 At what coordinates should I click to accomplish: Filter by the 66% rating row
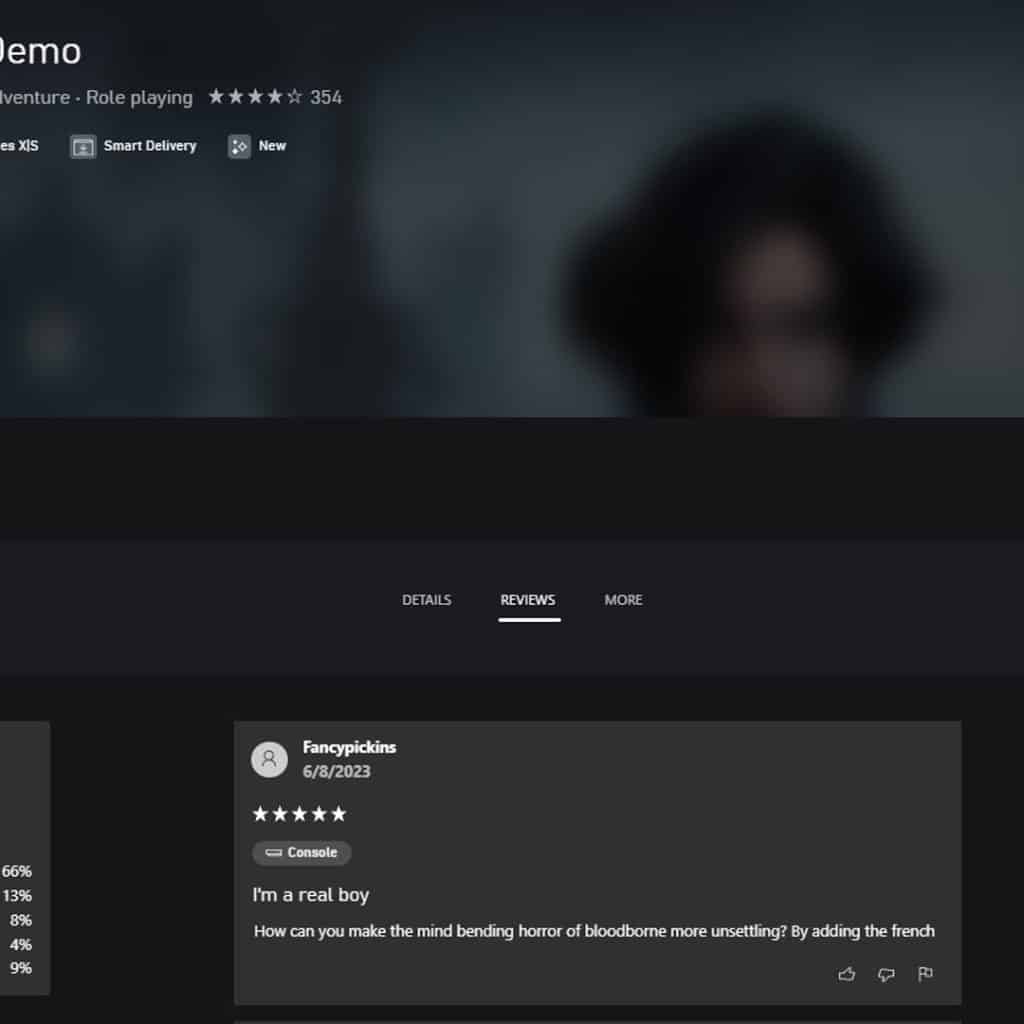[16, 871]
